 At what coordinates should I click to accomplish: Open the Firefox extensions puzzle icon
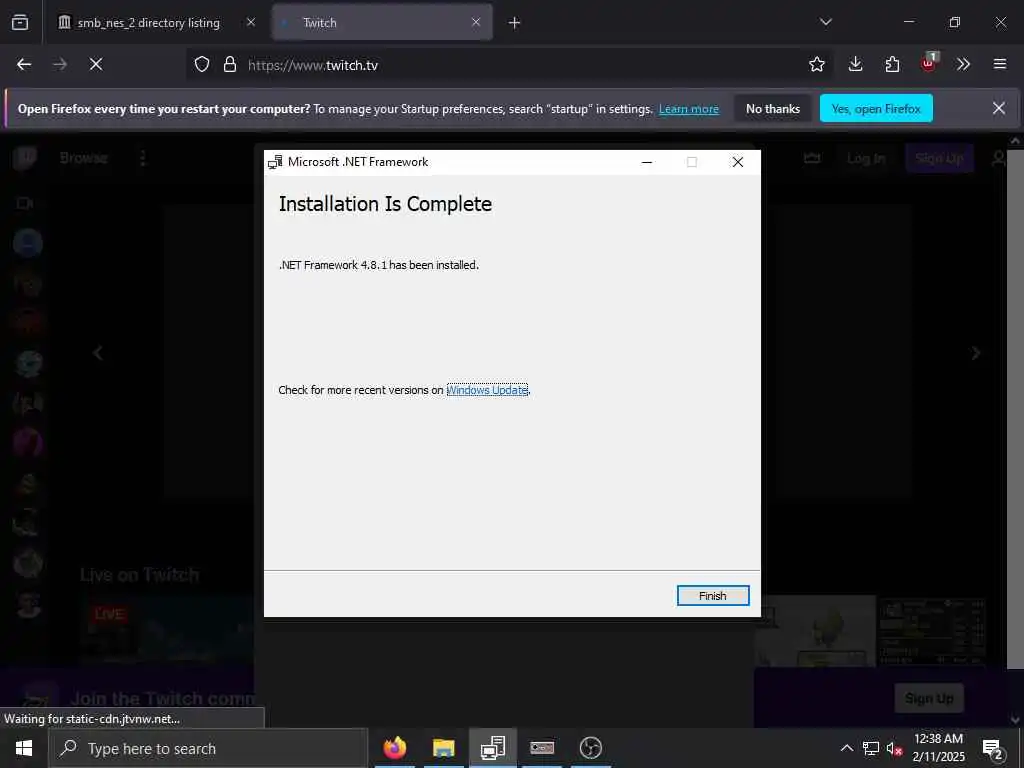point(892,64)
